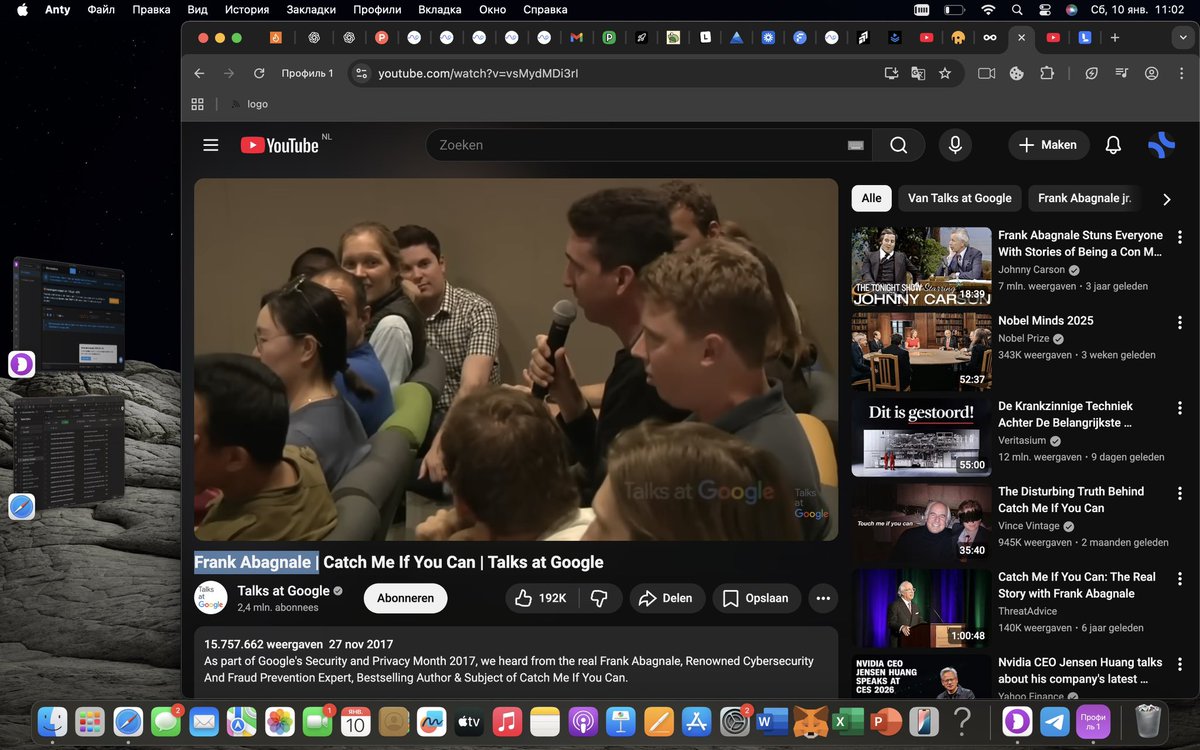Click the Maken create button

(x=1048, y=145)
